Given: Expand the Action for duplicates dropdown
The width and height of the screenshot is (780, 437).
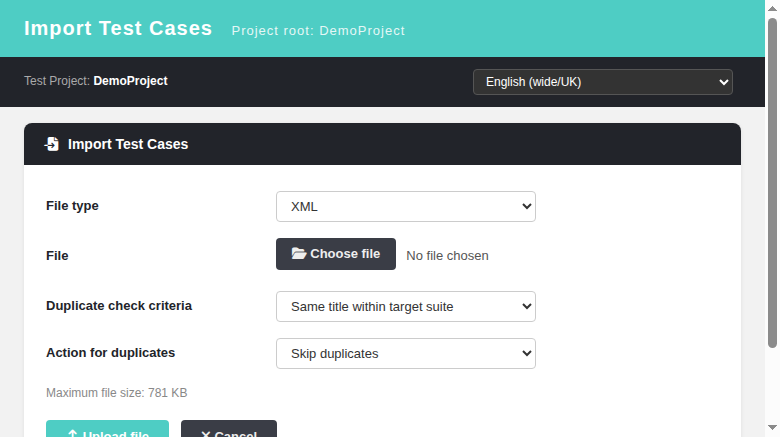Looking at the screenshot, I should click(405, 353).
